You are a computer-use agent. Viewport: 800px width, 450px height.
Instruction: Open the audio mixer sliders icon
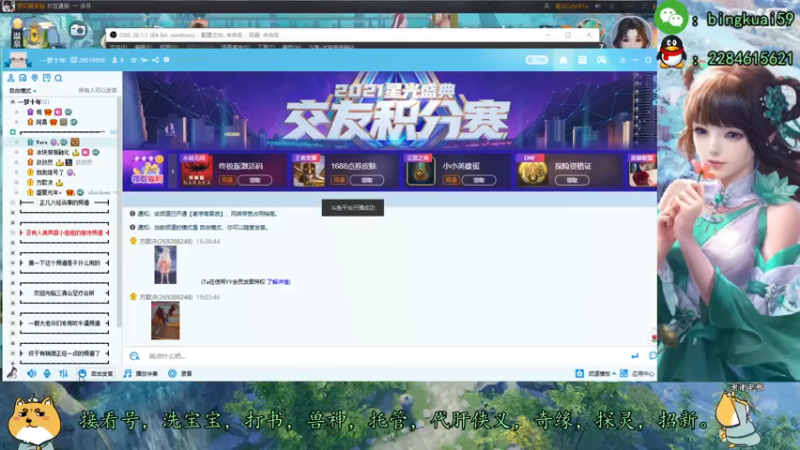pyautogui.click(x=63, y=373)
